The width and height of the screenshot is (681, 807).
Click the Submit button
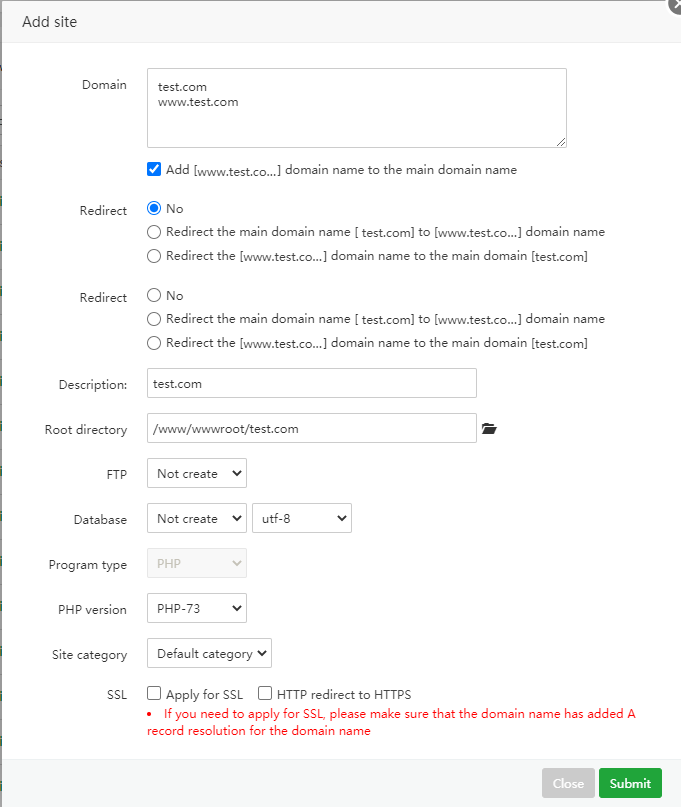coord(630,783)
